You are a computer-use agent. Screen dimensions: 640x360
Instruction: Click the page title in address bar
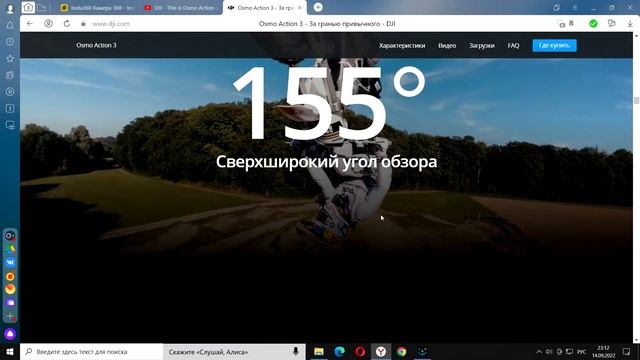[x=327, y=24]
